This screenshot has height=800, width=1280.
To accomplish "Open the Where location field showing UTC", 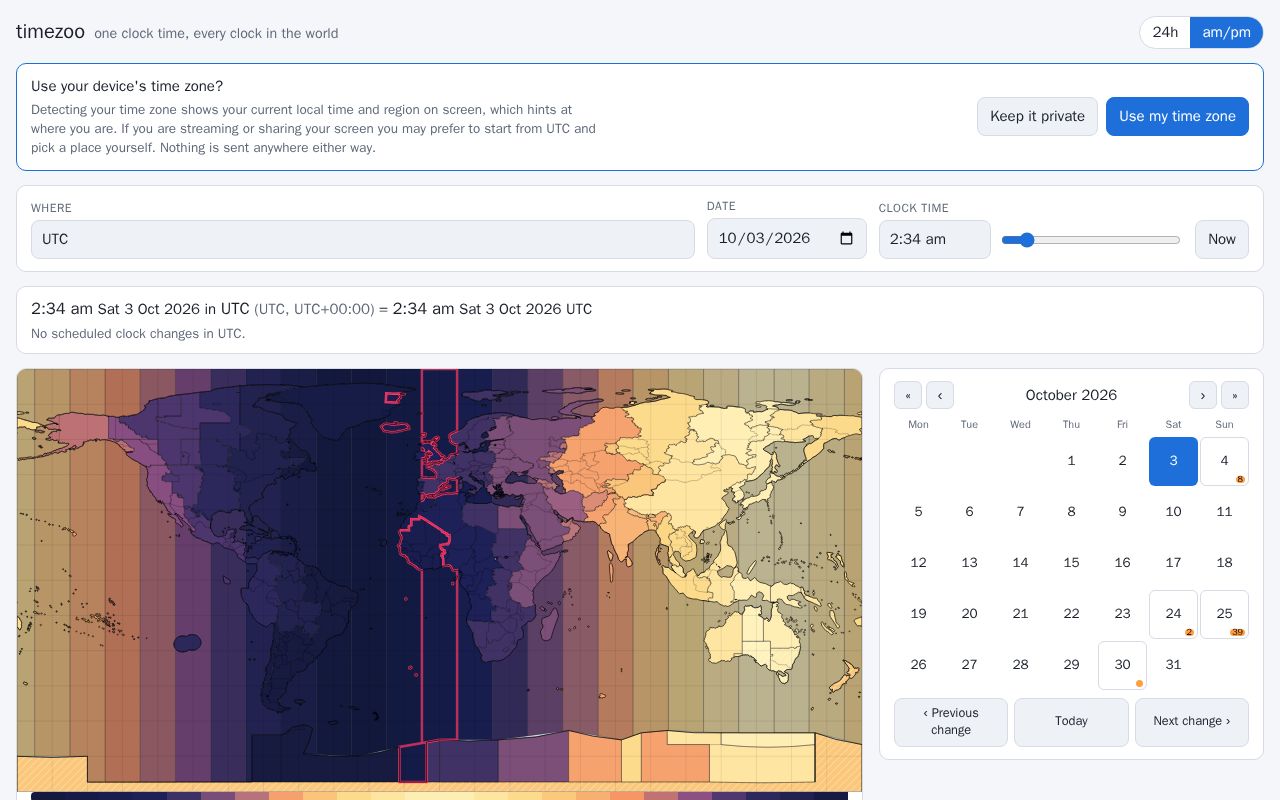I will [363, 240].
